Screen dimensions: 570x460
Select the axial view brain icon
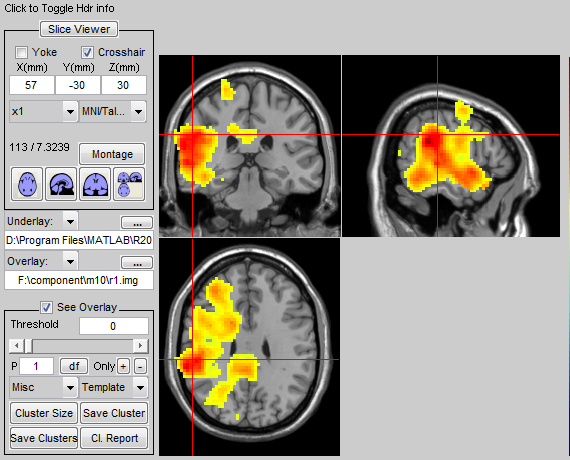[27, 184]
